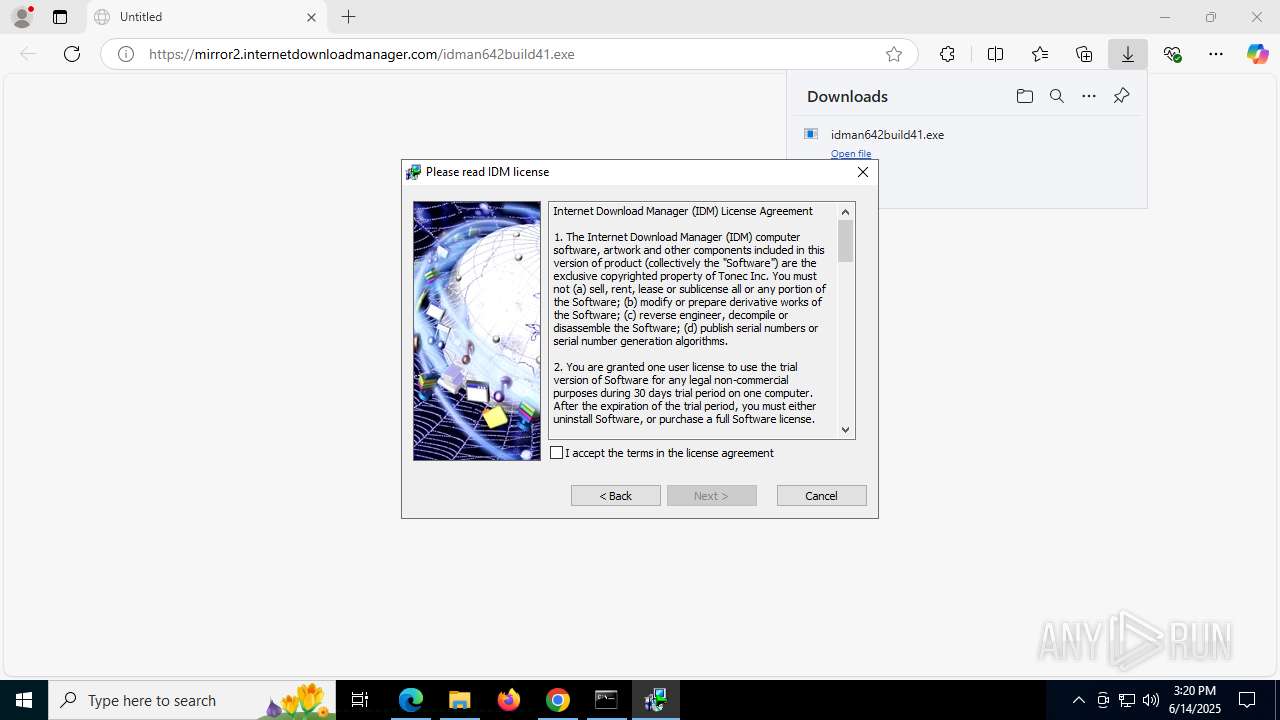Add this page to favorites star
The image size is (1280, 720).
click(894, 54)
